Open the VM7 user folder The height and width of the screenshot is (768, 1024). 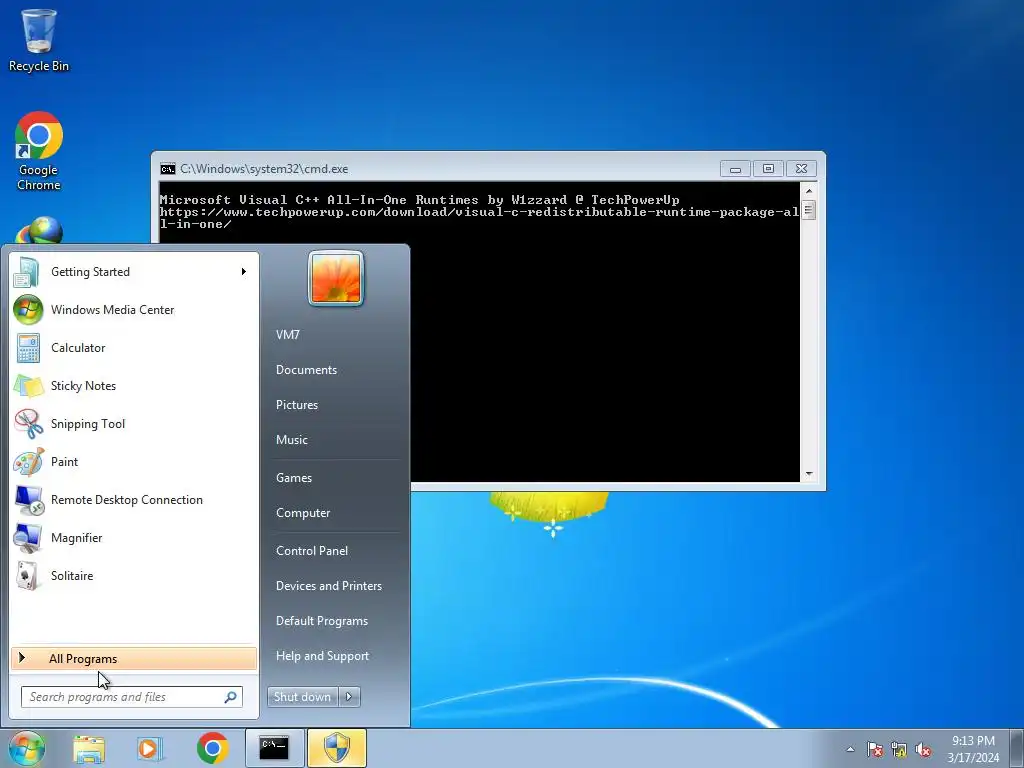pos(288,335)
